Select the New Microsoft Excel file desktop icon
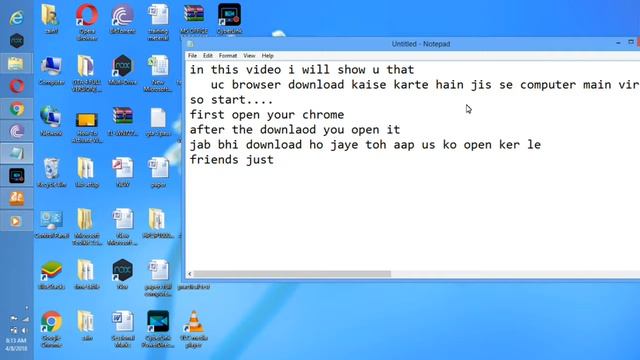This screenshot has height=360, width=640. (158, 74)
